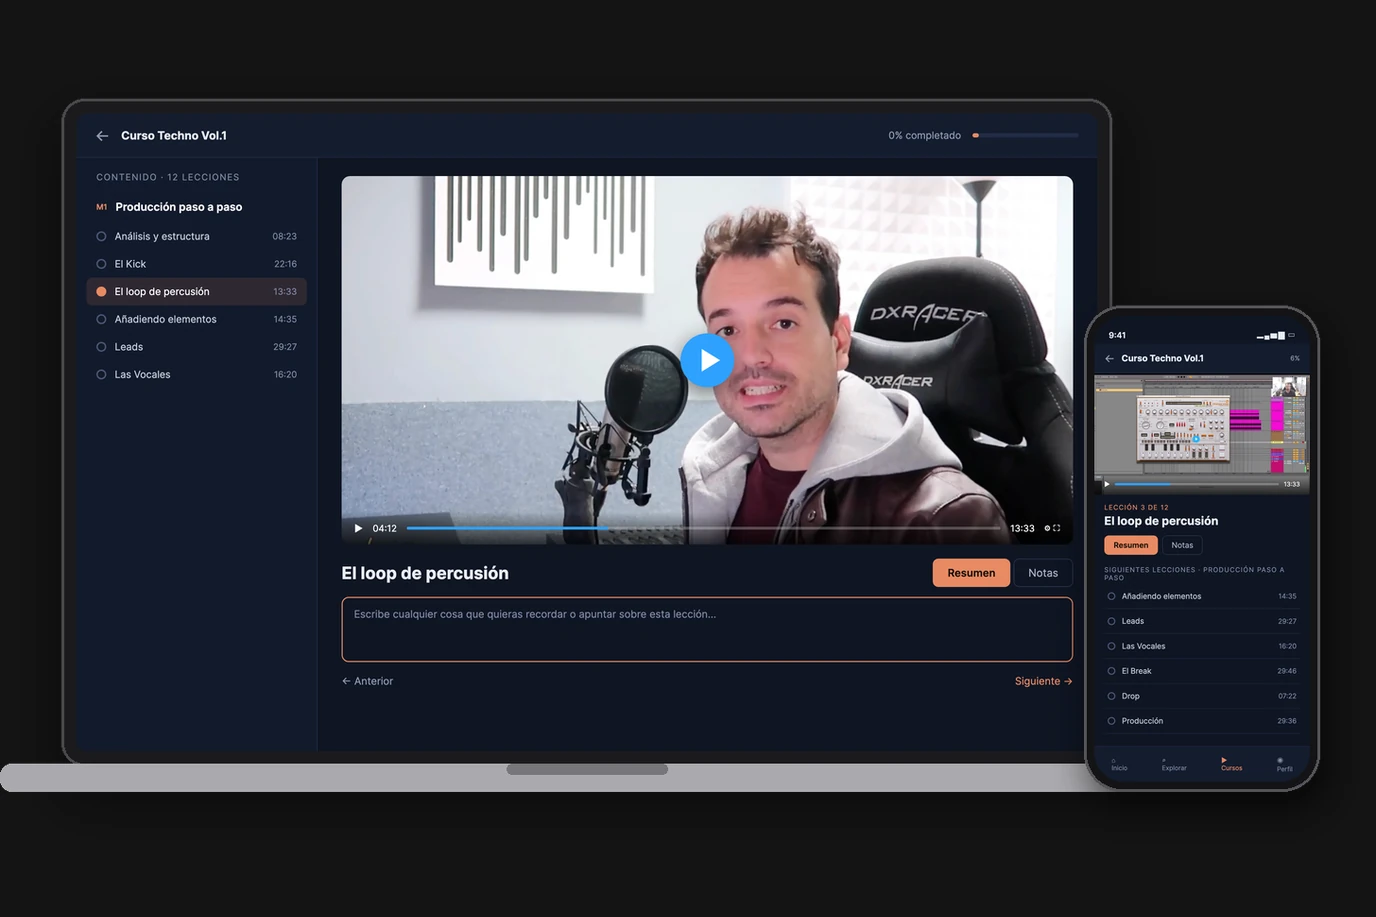Mark Análisis y estructura lesson circle
Screen dimensions: 1376x917
[x=101, y=236]
